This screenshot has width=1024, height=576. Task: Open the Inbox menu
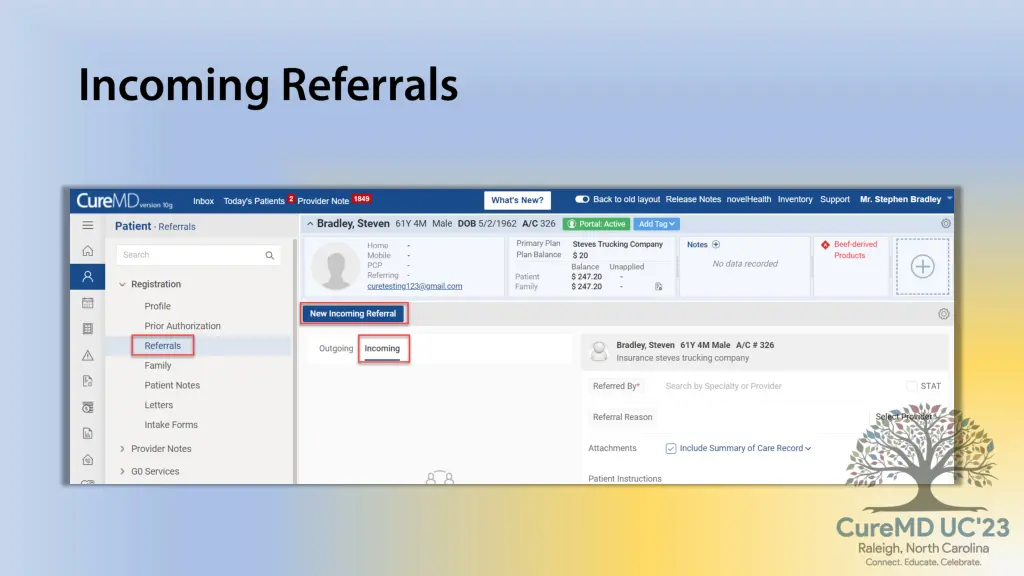pyautogui.click(x=203, y=201)
